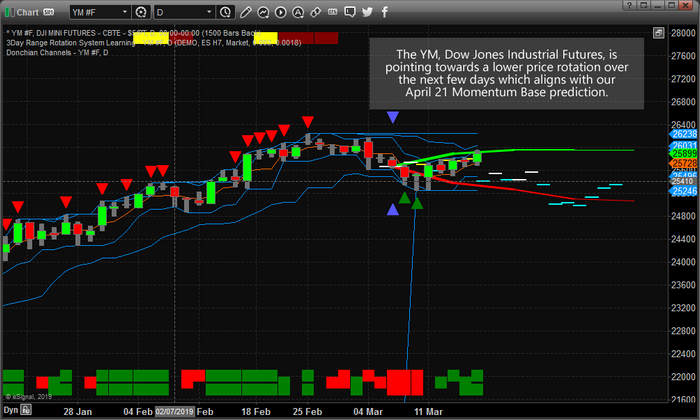Click the 25246 blue price label
The height and width of the screenshot is (420, 700).
[x=683, y=191]
